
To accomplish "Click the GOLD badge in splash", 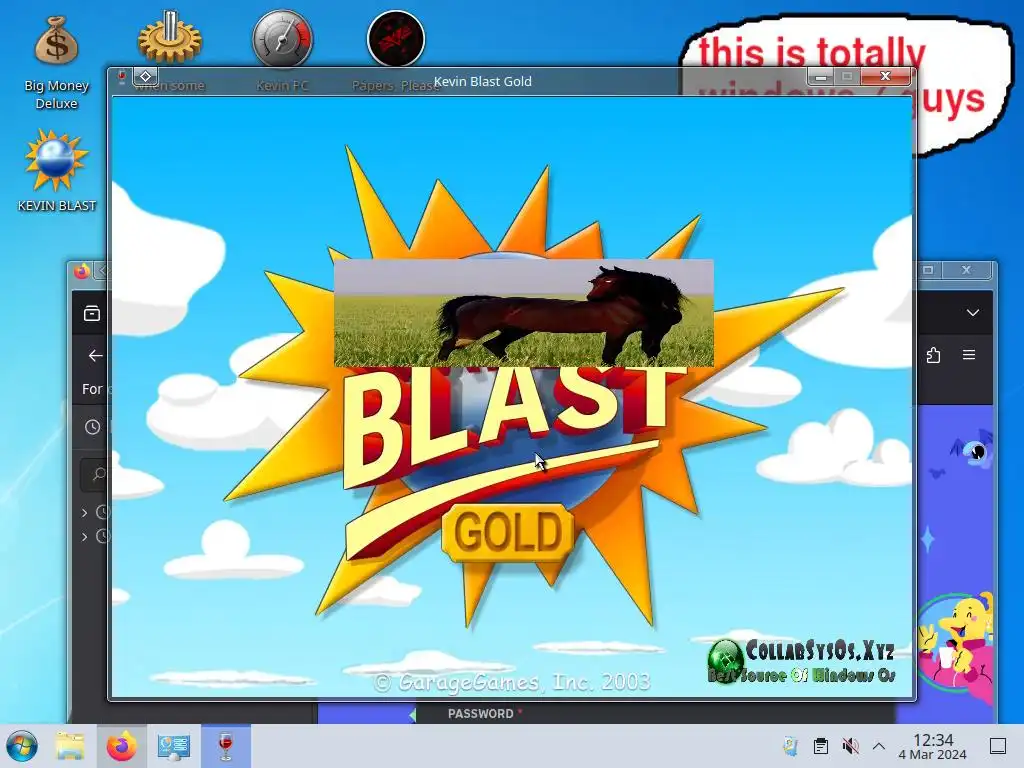I will coord(508,532).
